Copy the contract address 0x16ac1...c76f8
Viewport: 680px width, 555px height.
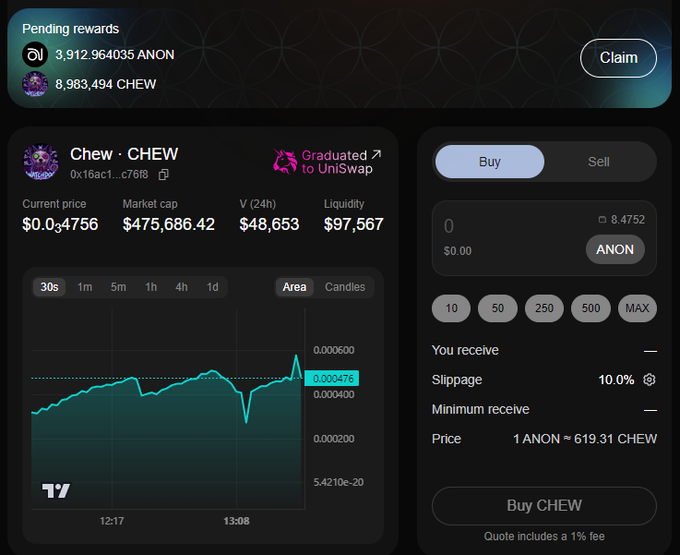[163, 175]
